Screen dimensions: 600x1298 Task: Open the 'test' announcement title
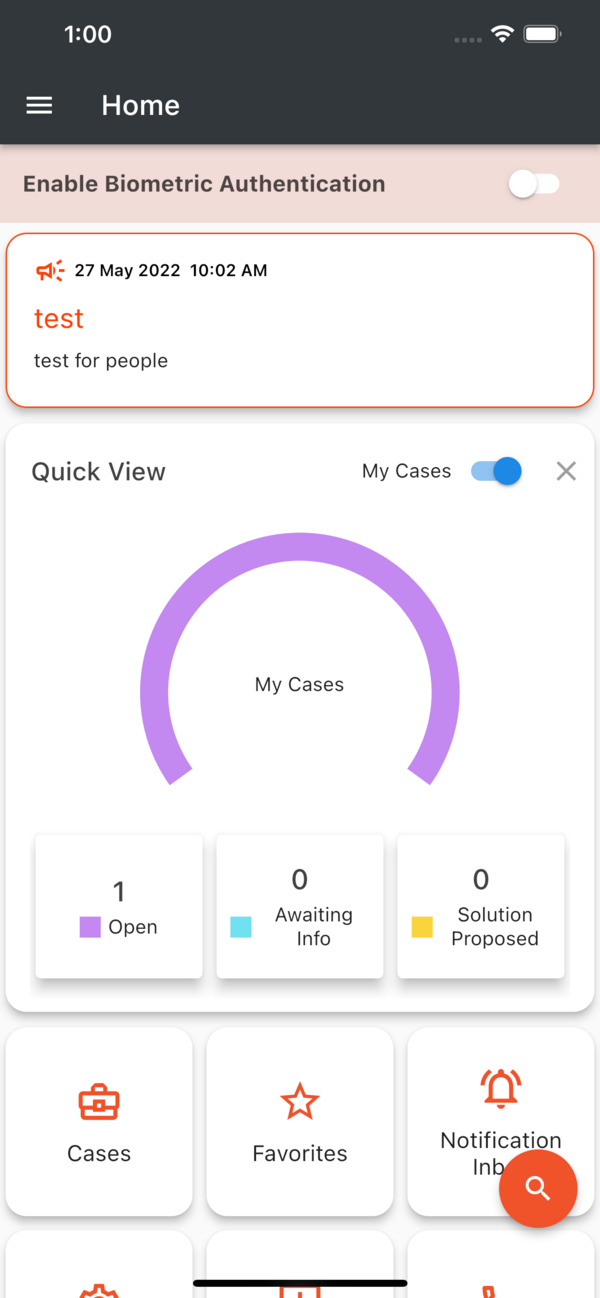point(59,319)
